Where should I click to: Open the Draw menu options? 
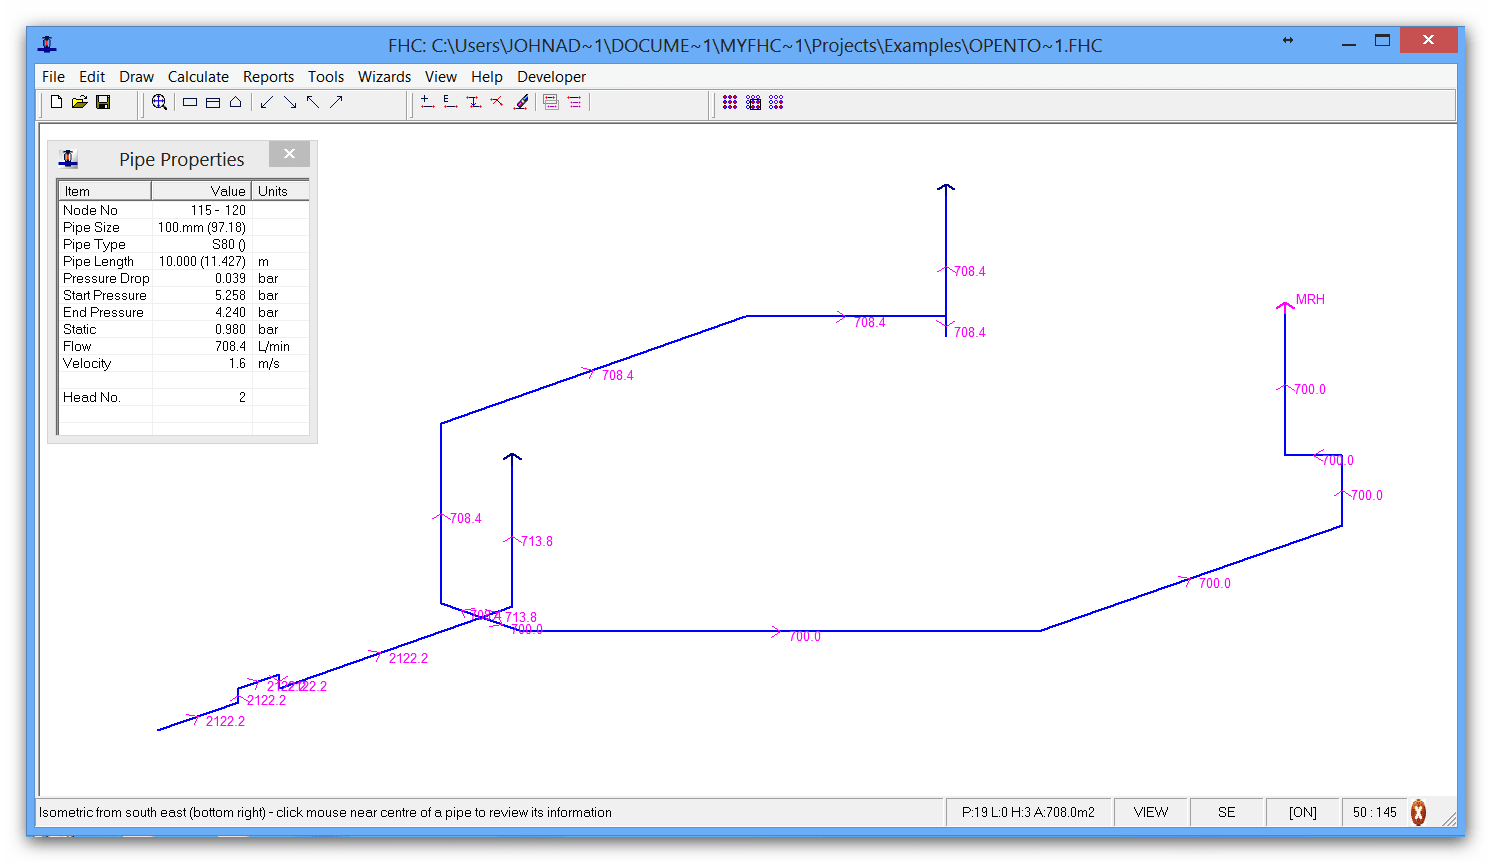136,76
